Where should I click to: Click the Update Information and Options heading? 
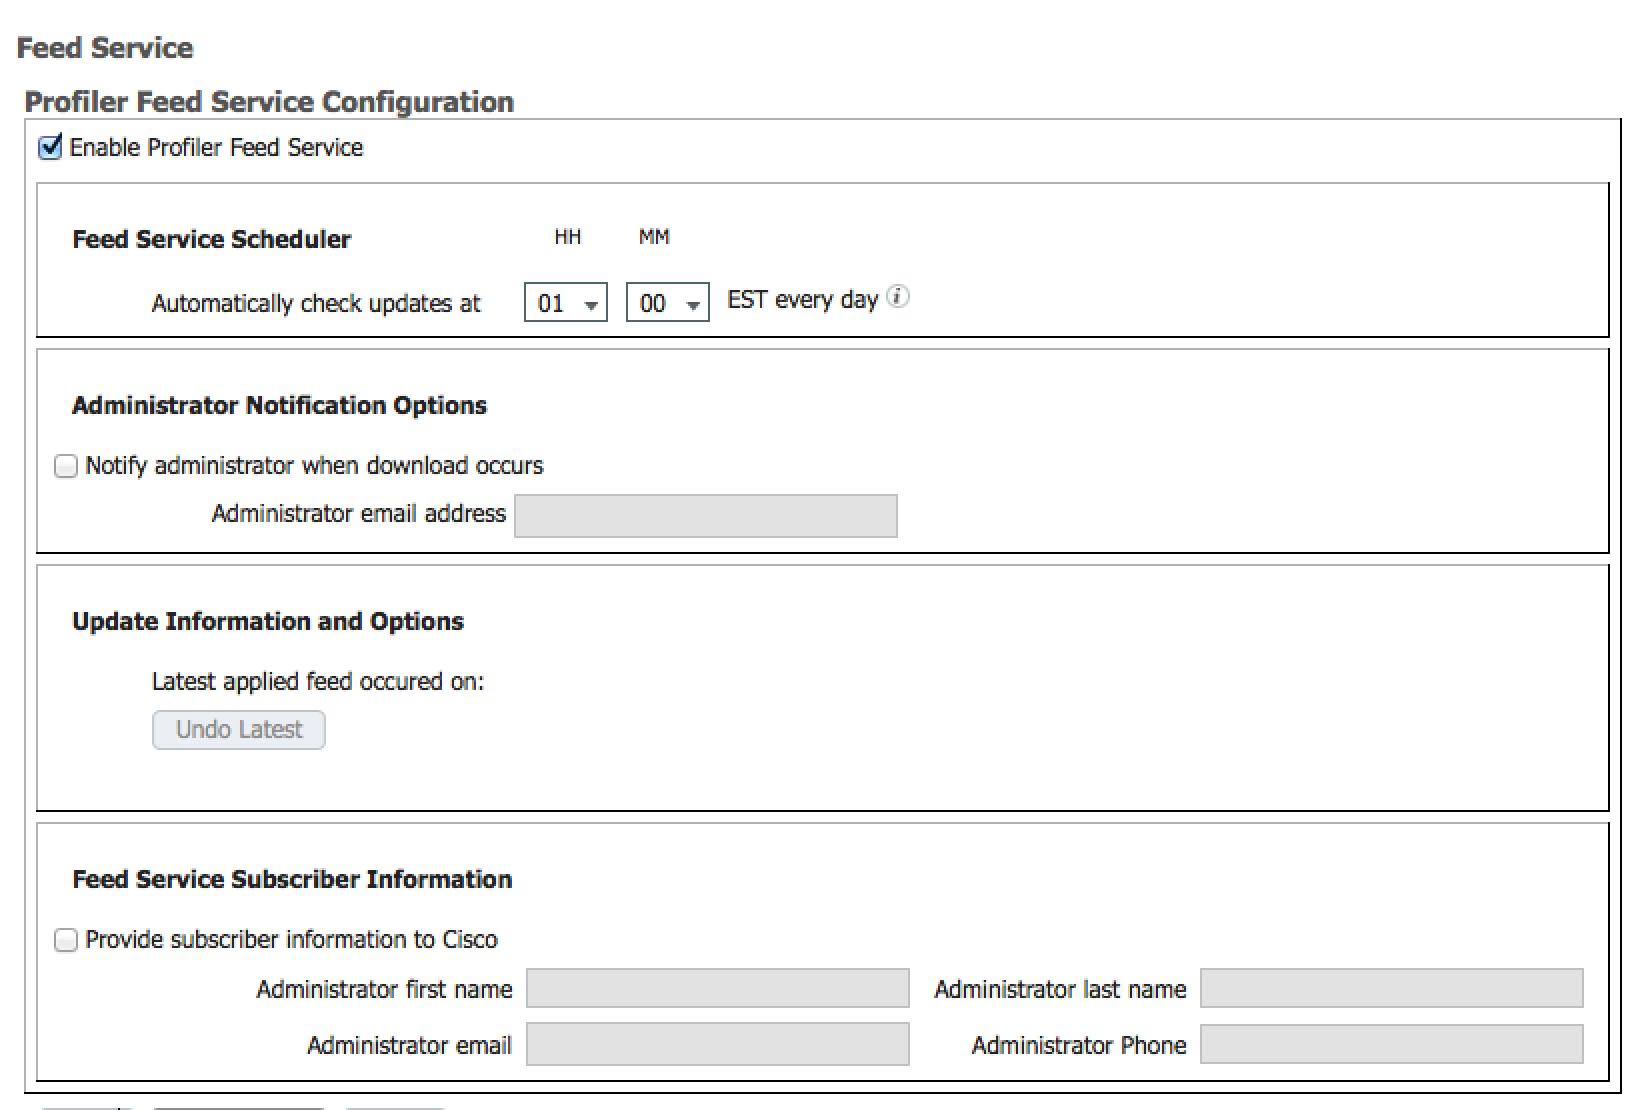click(x=268, y=621)
